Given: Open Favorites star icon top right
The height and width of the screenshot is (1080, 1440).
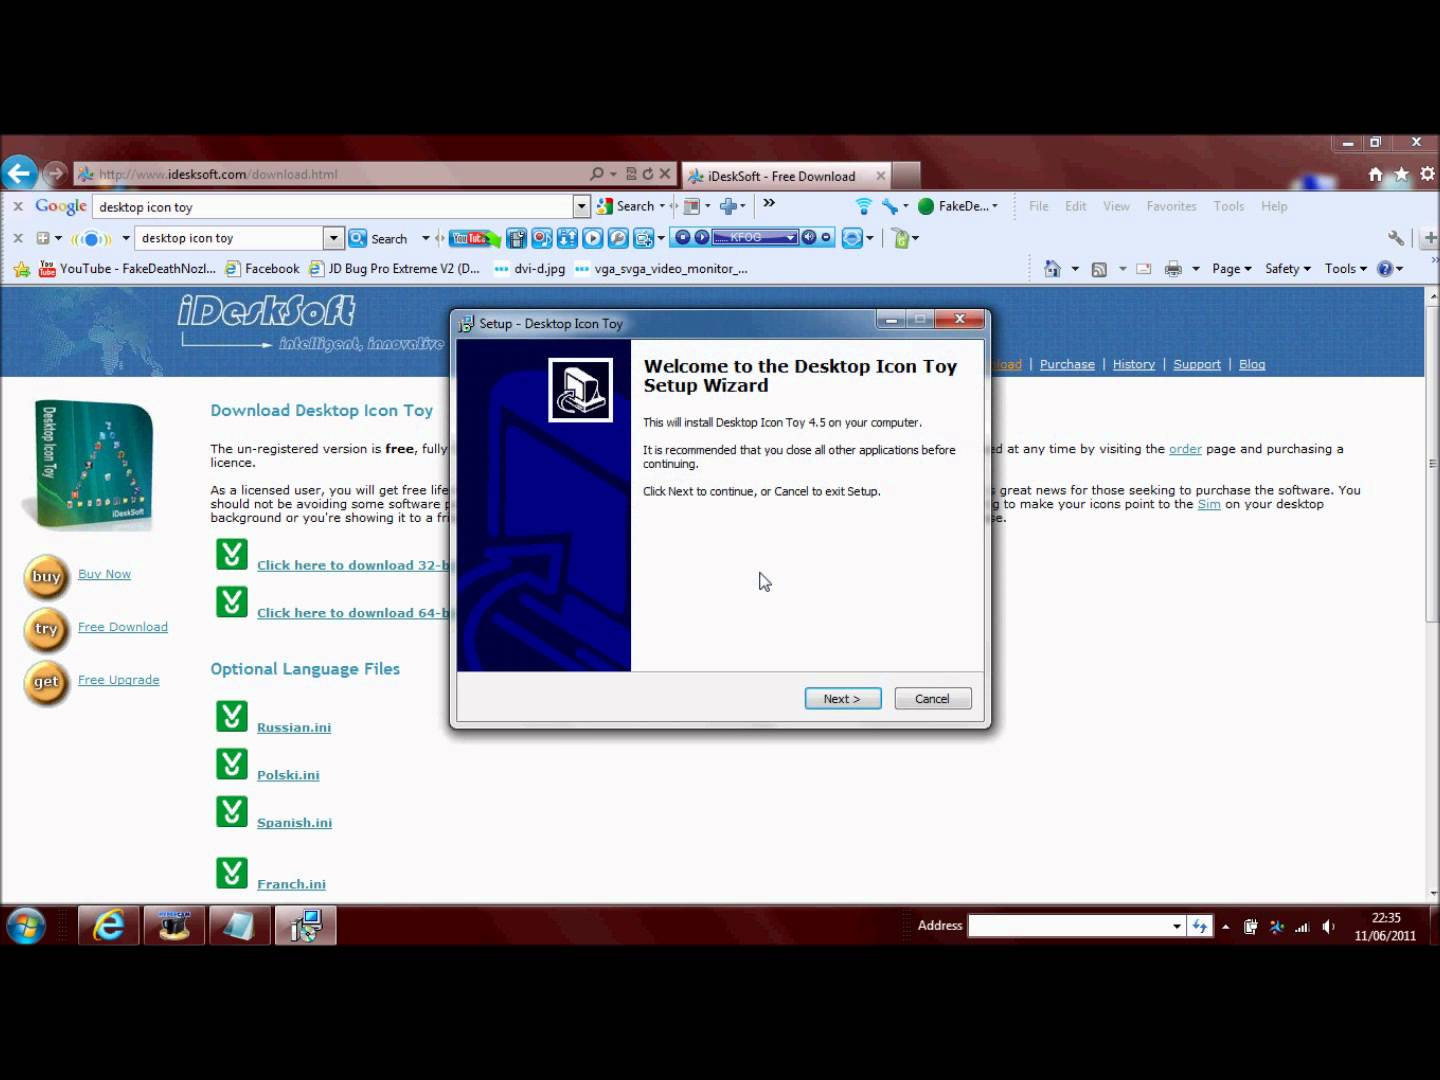Looking at the screenshot, I should tap(1401, 174).
